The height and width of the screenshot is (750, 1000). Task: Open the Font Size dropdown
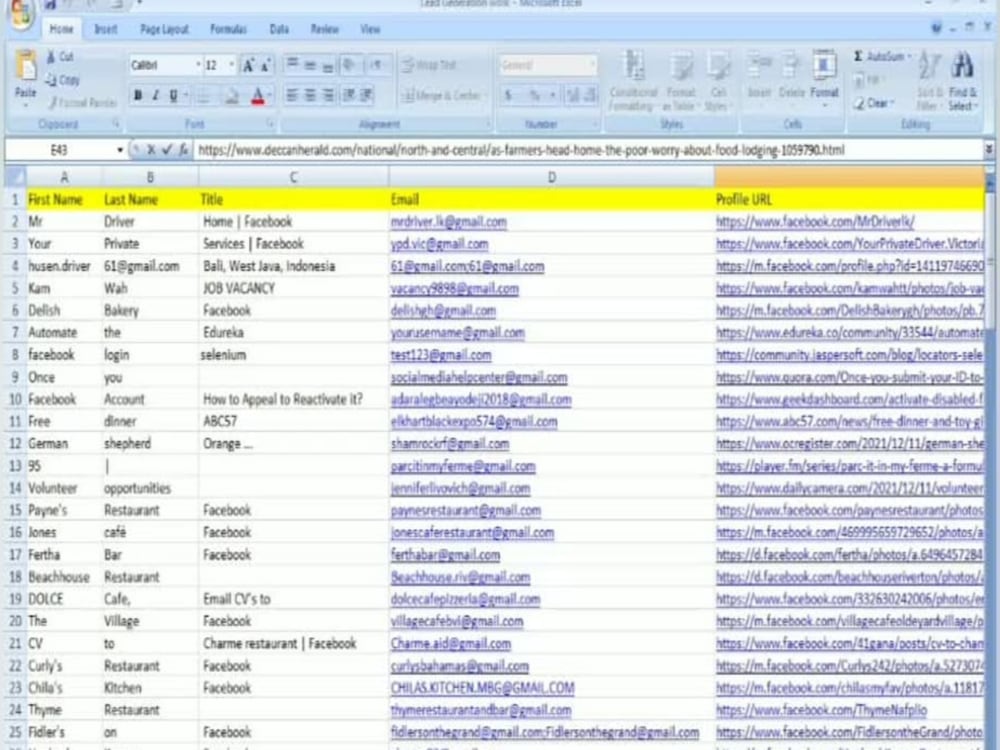pos(230,65)
